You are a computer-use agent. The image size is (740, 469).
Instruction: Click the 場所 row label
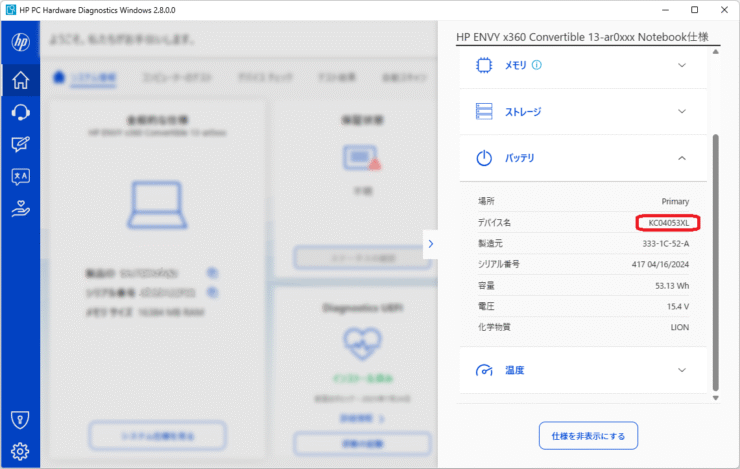click(x=486, y=201)
